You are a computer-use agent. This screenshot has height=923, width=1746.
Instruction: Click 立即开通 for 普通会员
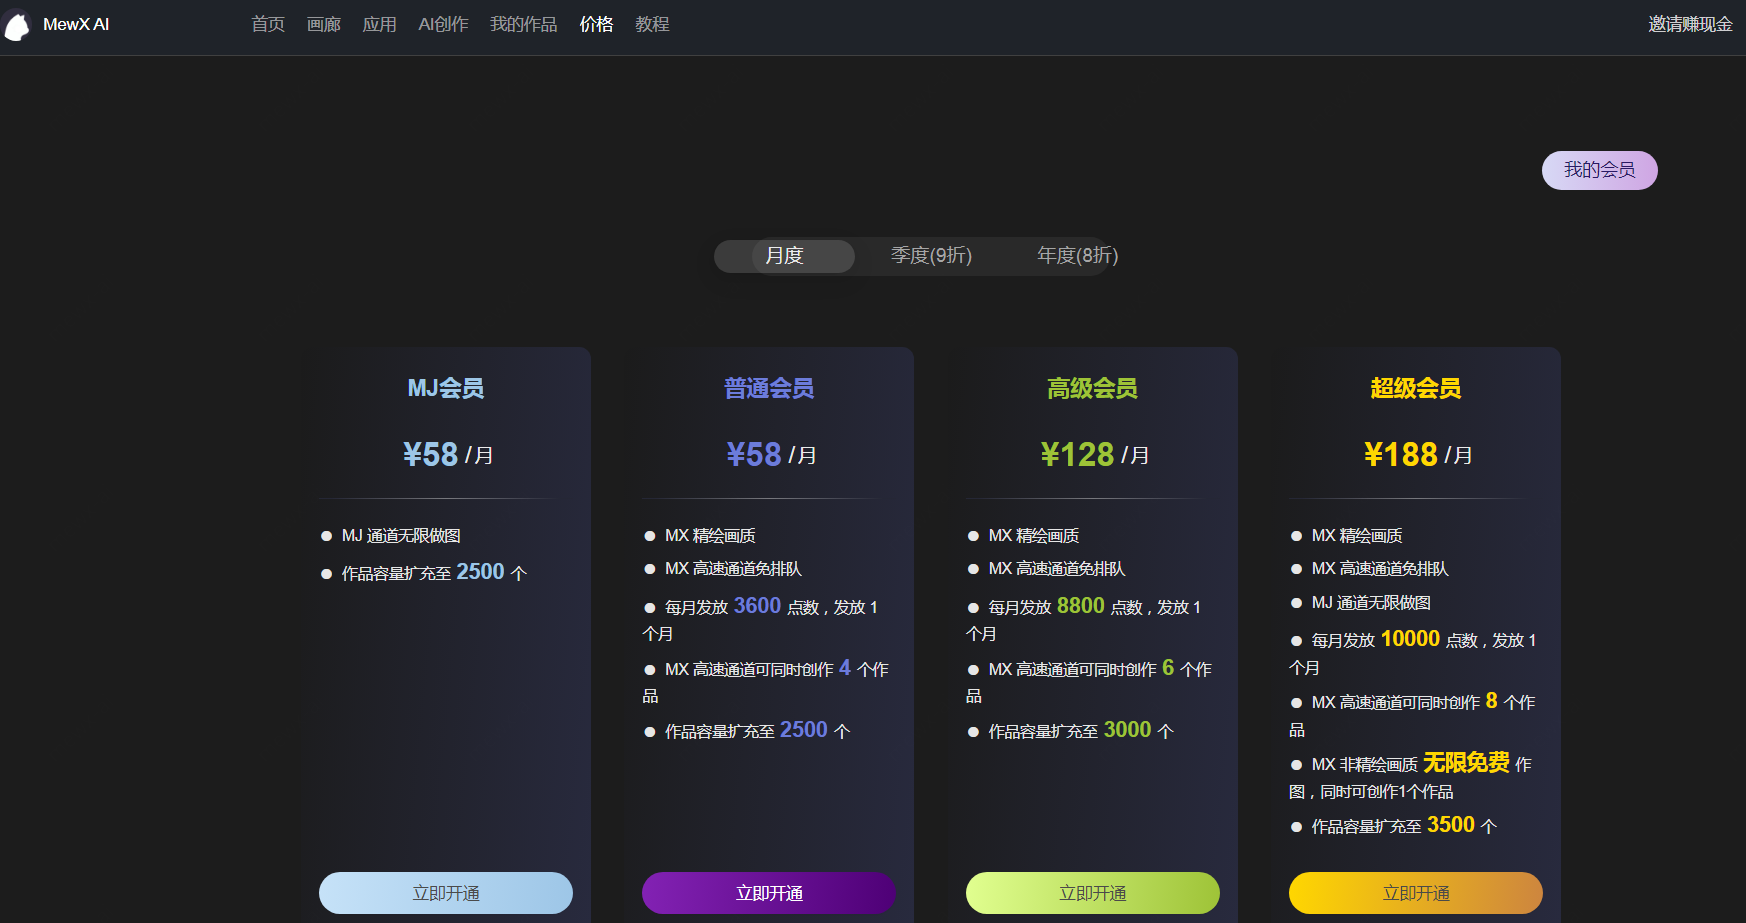tap(769, 893)
